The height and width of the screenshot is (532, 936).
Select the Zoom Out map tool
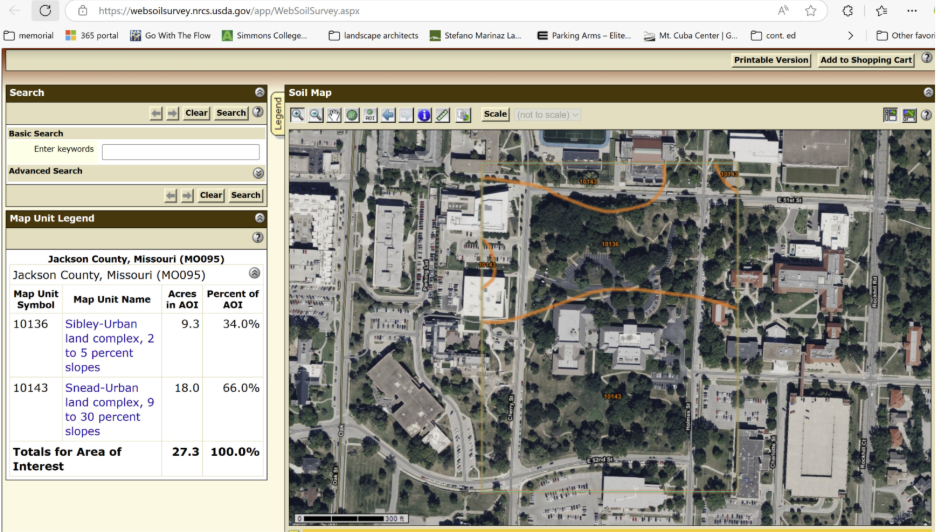pyautogui.click(x=316, y=115)
